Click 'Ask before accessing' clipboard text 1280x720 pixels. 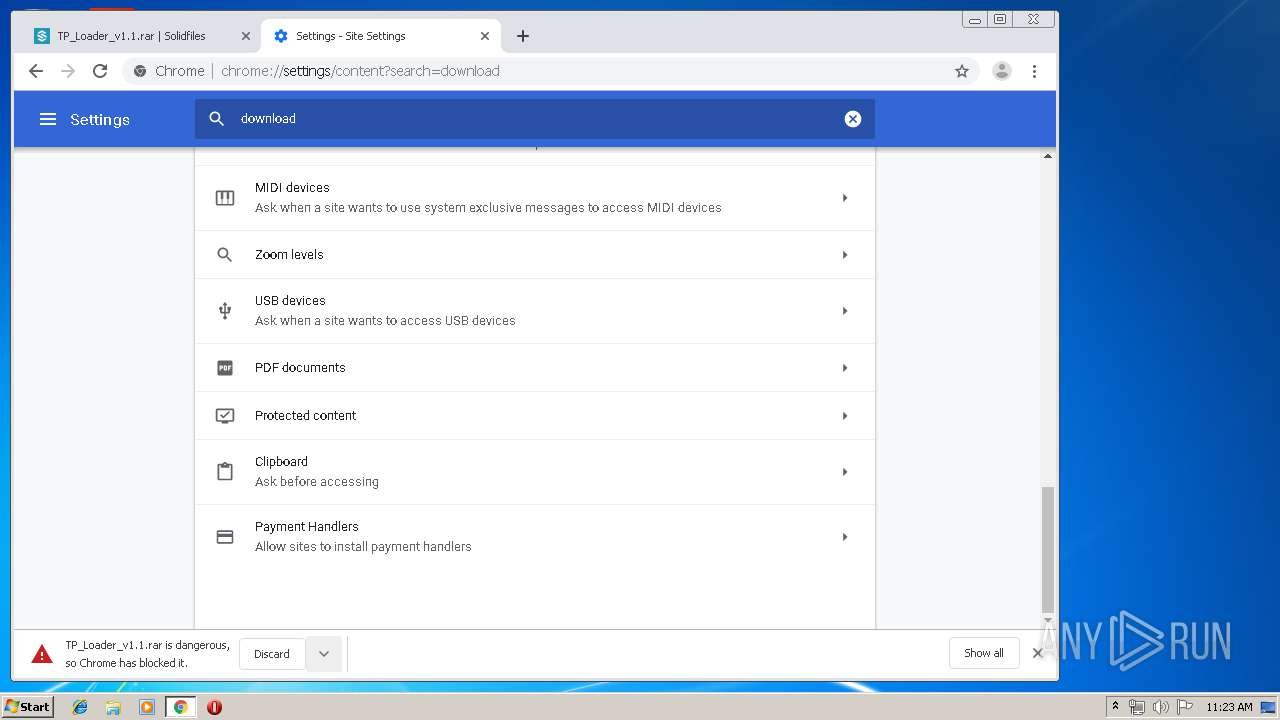(x=317, y=482)
